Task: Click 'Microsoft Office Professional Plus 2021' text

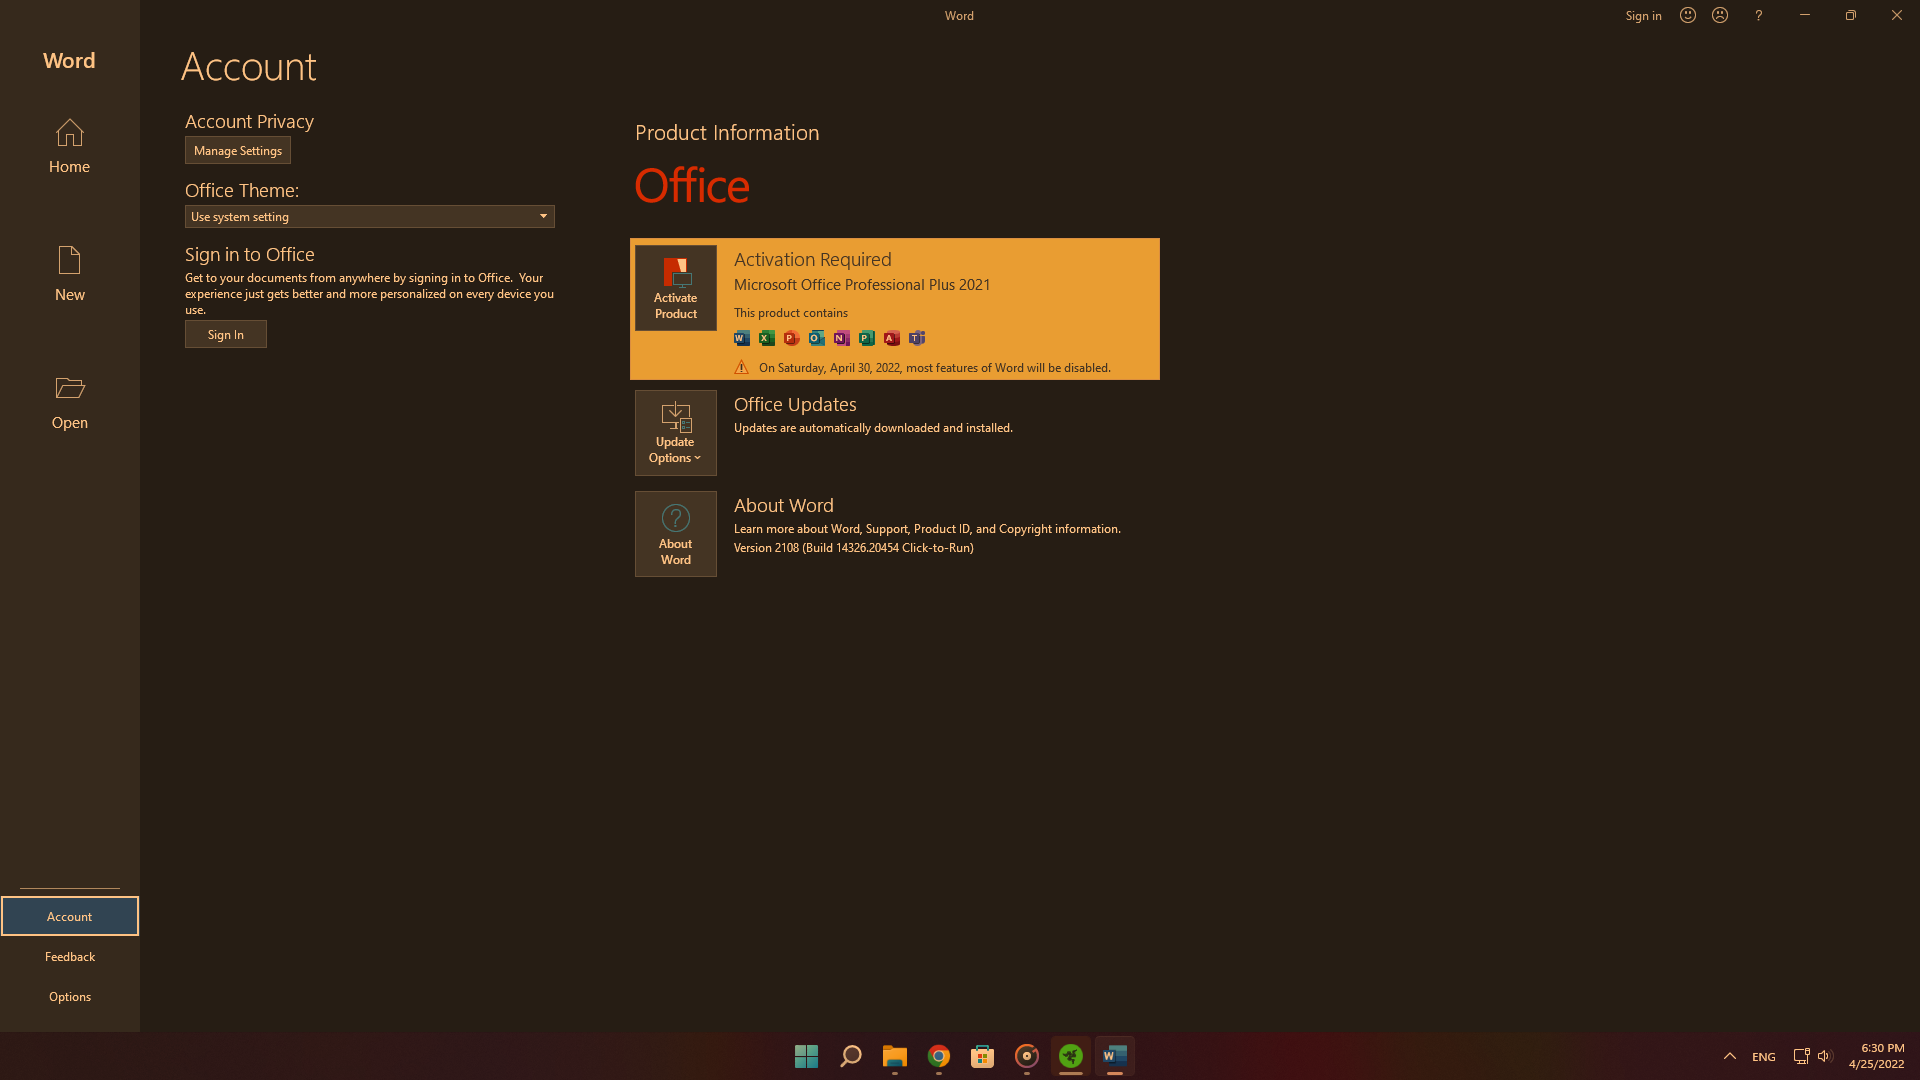Action: [x=862, y=285]
